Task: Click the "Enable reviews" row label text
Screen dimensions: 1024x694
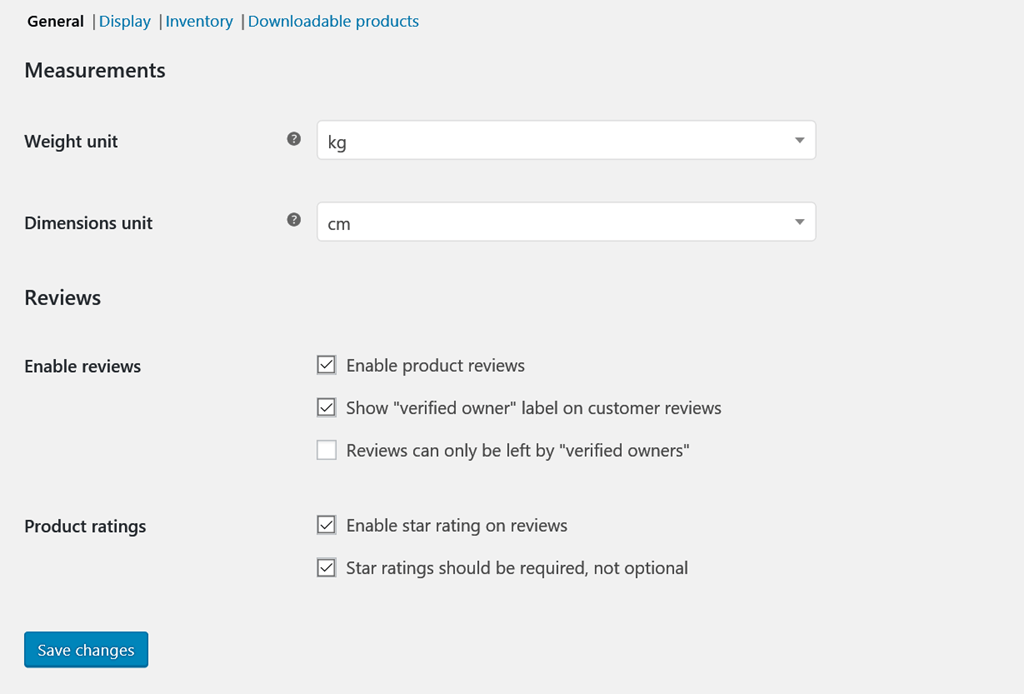Action: [82, 366]
